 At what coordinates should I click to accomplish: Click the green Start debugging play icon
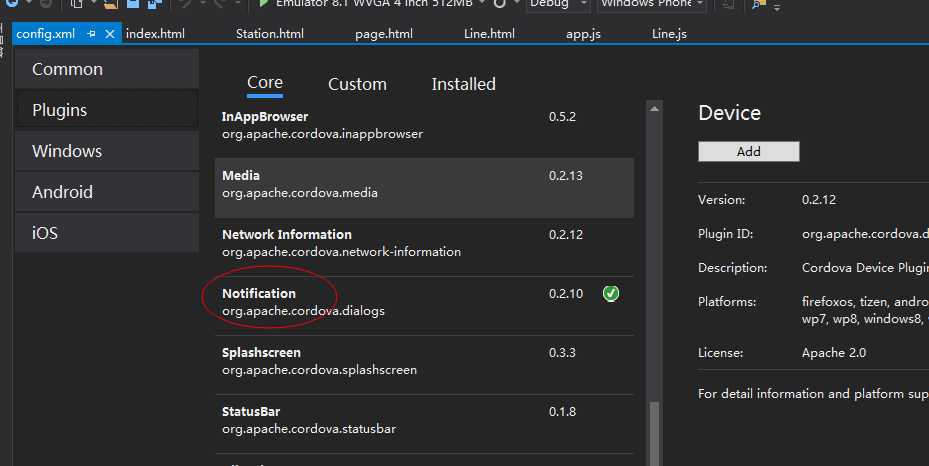point(263,4)
